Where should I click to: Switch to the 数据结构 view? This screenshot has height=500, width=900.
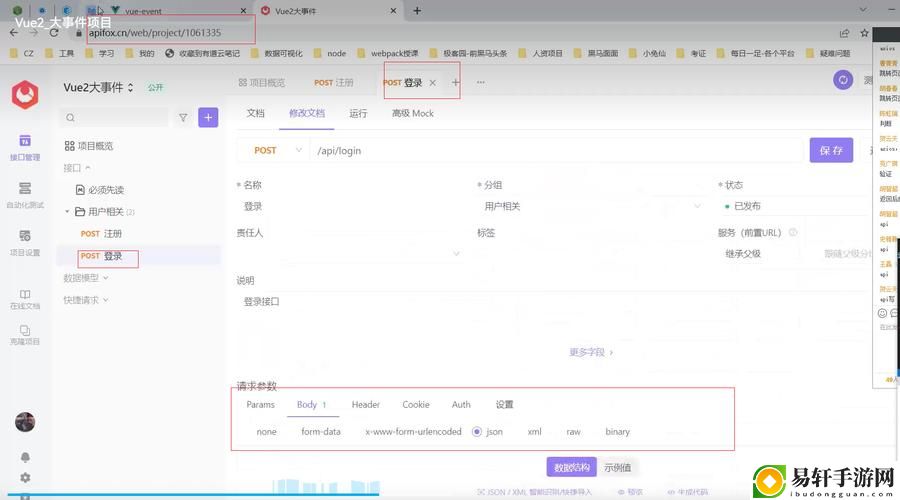pos(572,467)
